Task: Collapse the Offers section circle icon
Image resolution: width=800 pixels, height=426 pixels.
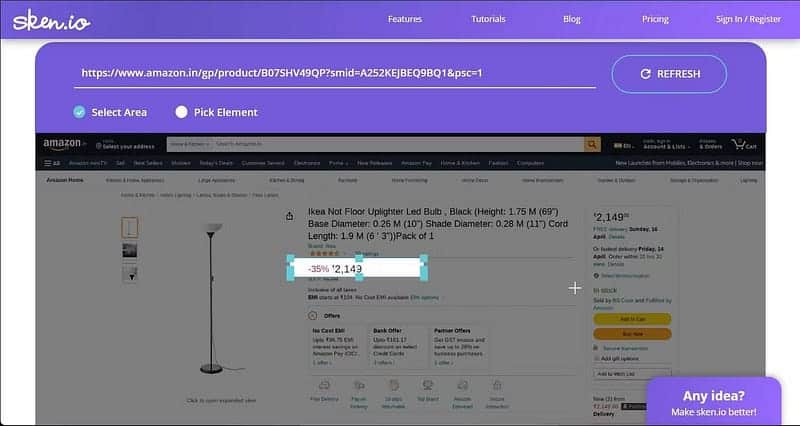Action: click(x=313, y=316)
